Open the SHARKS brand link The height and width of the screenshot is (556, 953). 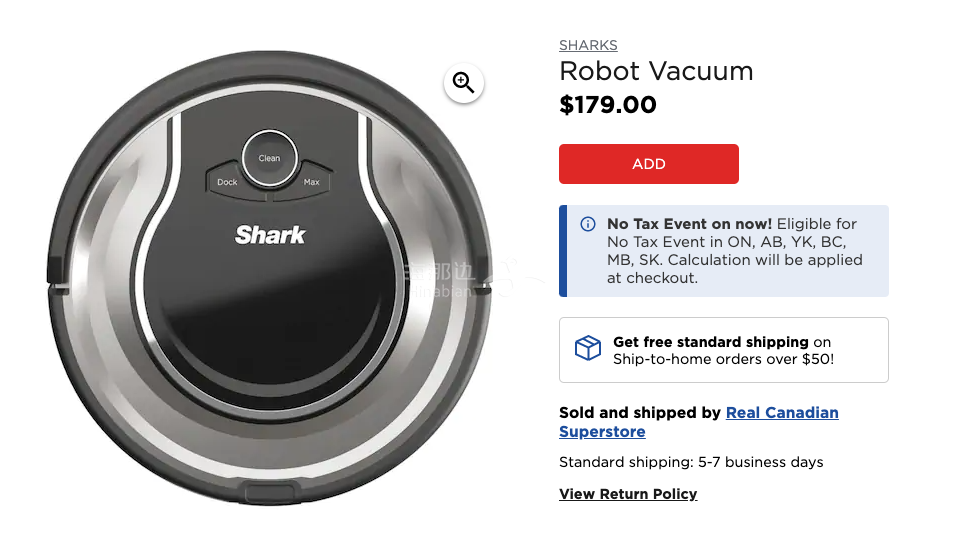pyautogui.click(x=588, y=45)
